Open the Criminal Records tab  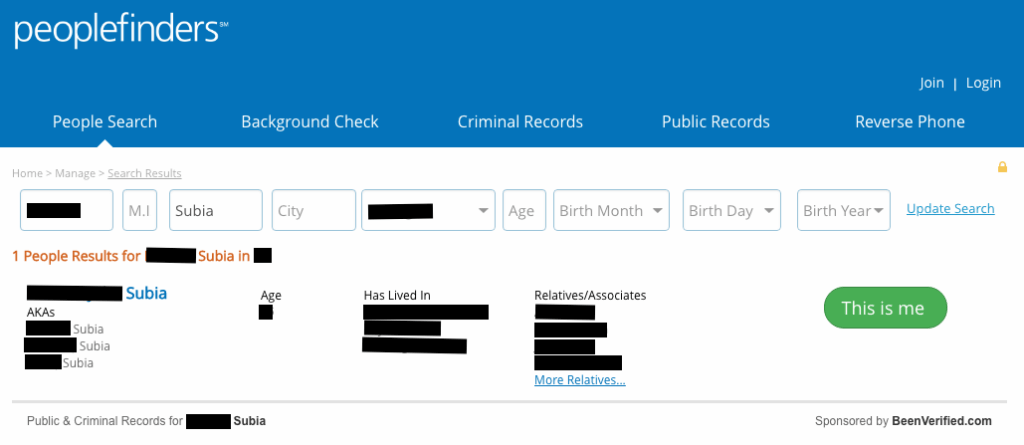[x=520, y=122]
